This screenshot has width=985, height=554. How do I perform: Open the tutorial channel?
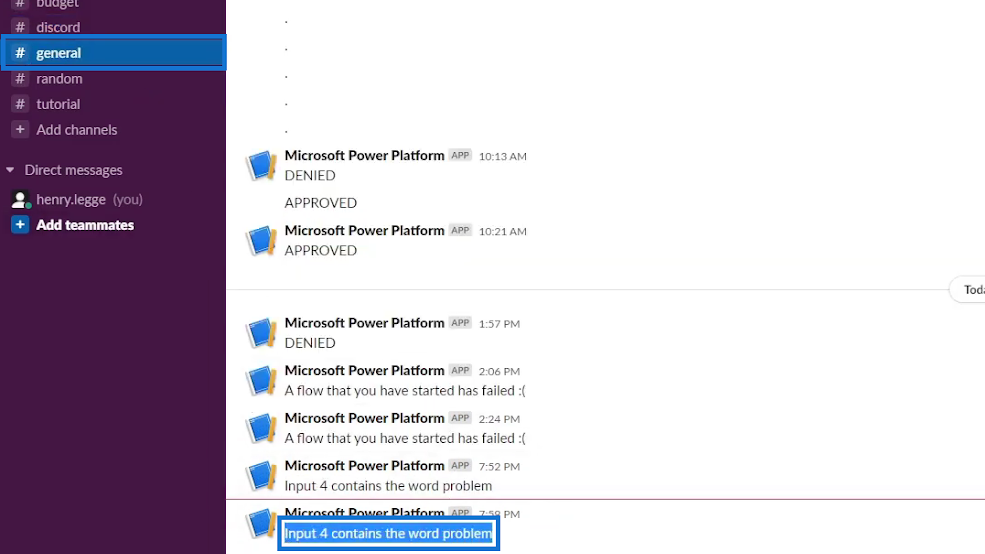point(114,104)
